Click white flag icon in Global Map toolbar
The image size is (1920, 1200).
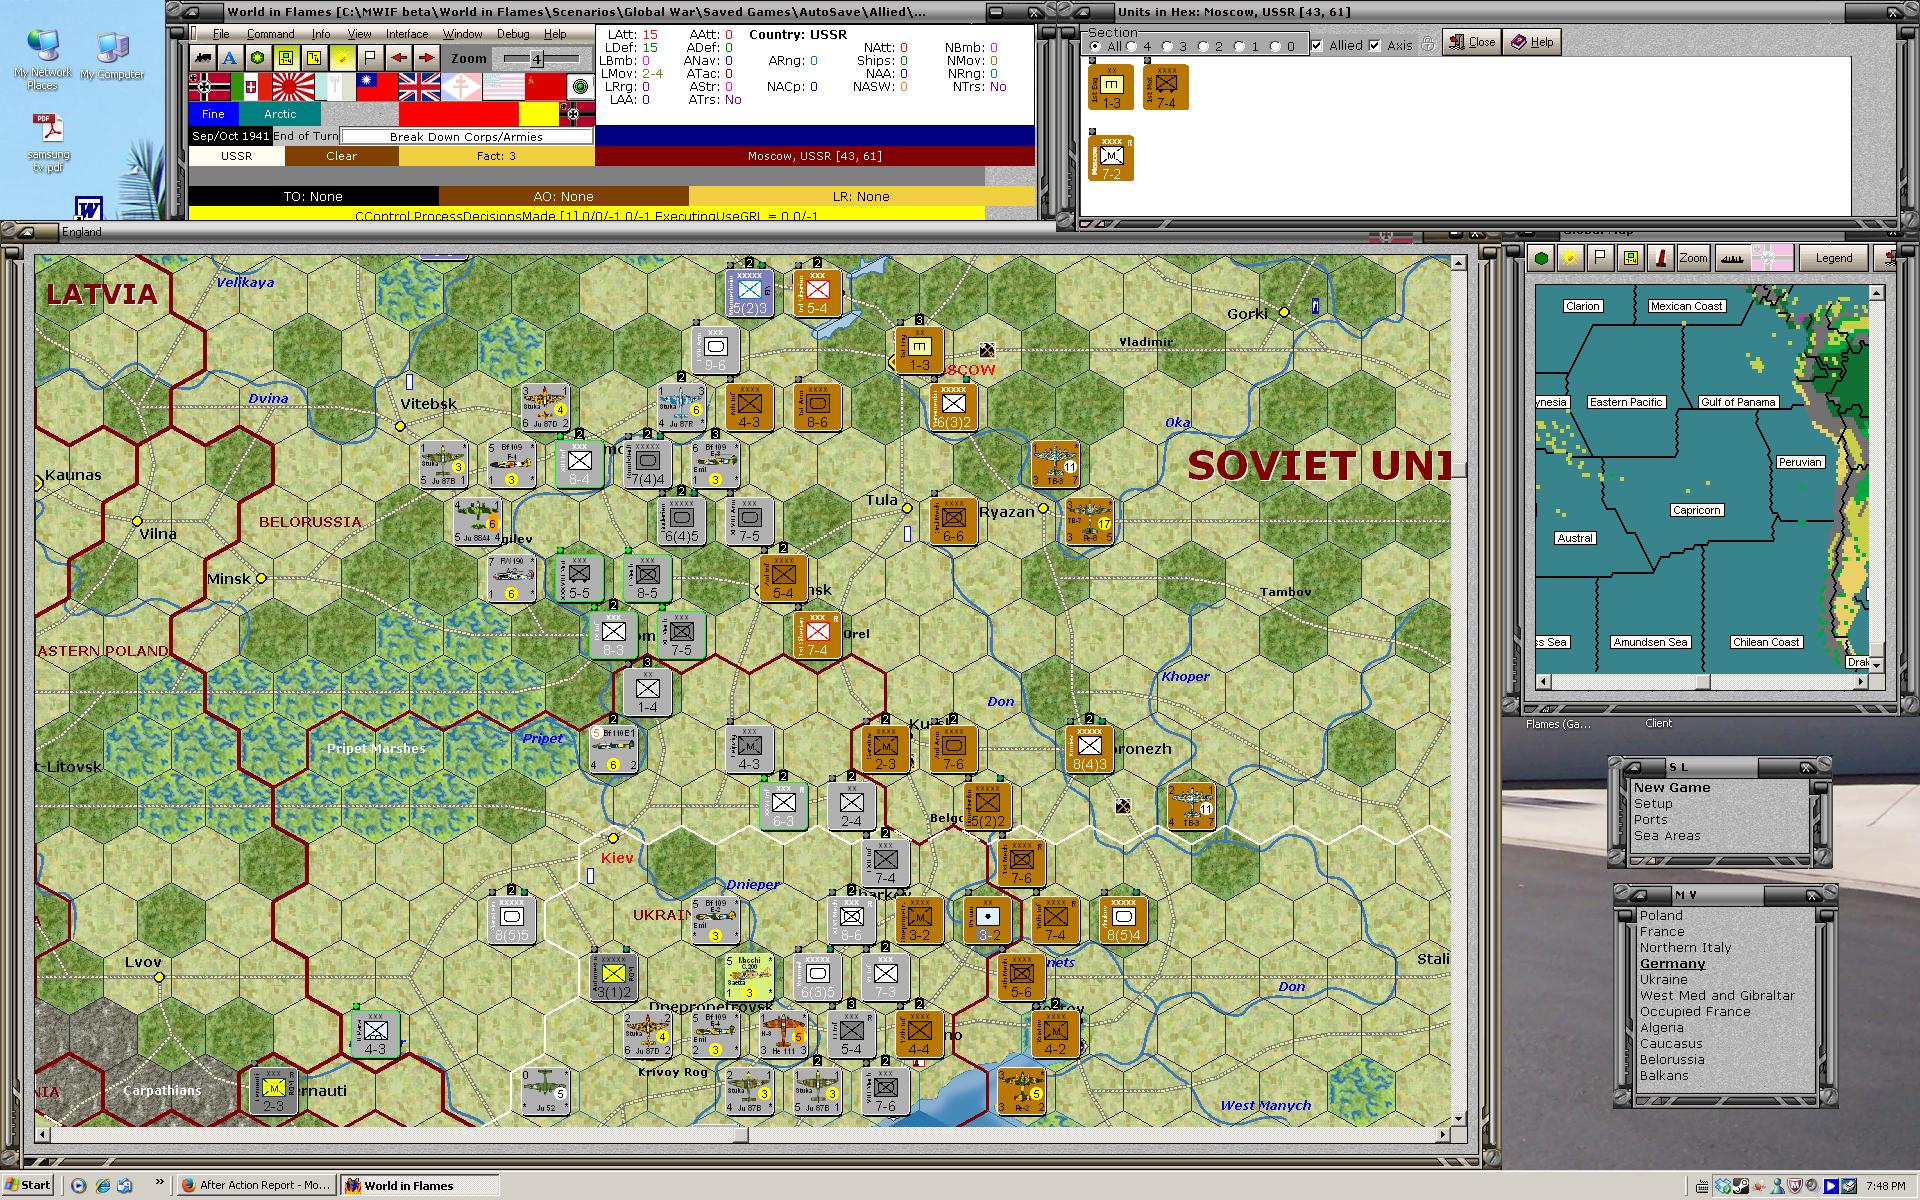1601,258
